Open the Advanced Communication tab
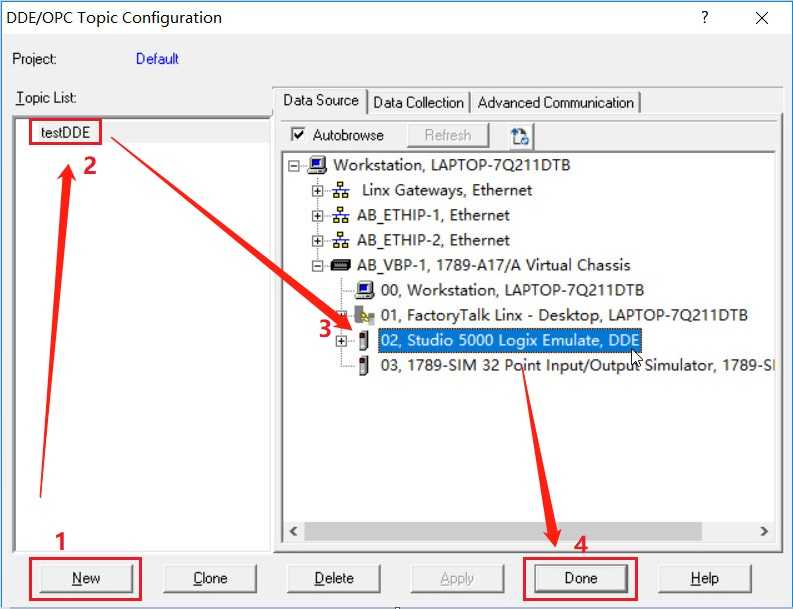The width and height of the screenshot is (793, 609). pos(555,103)
